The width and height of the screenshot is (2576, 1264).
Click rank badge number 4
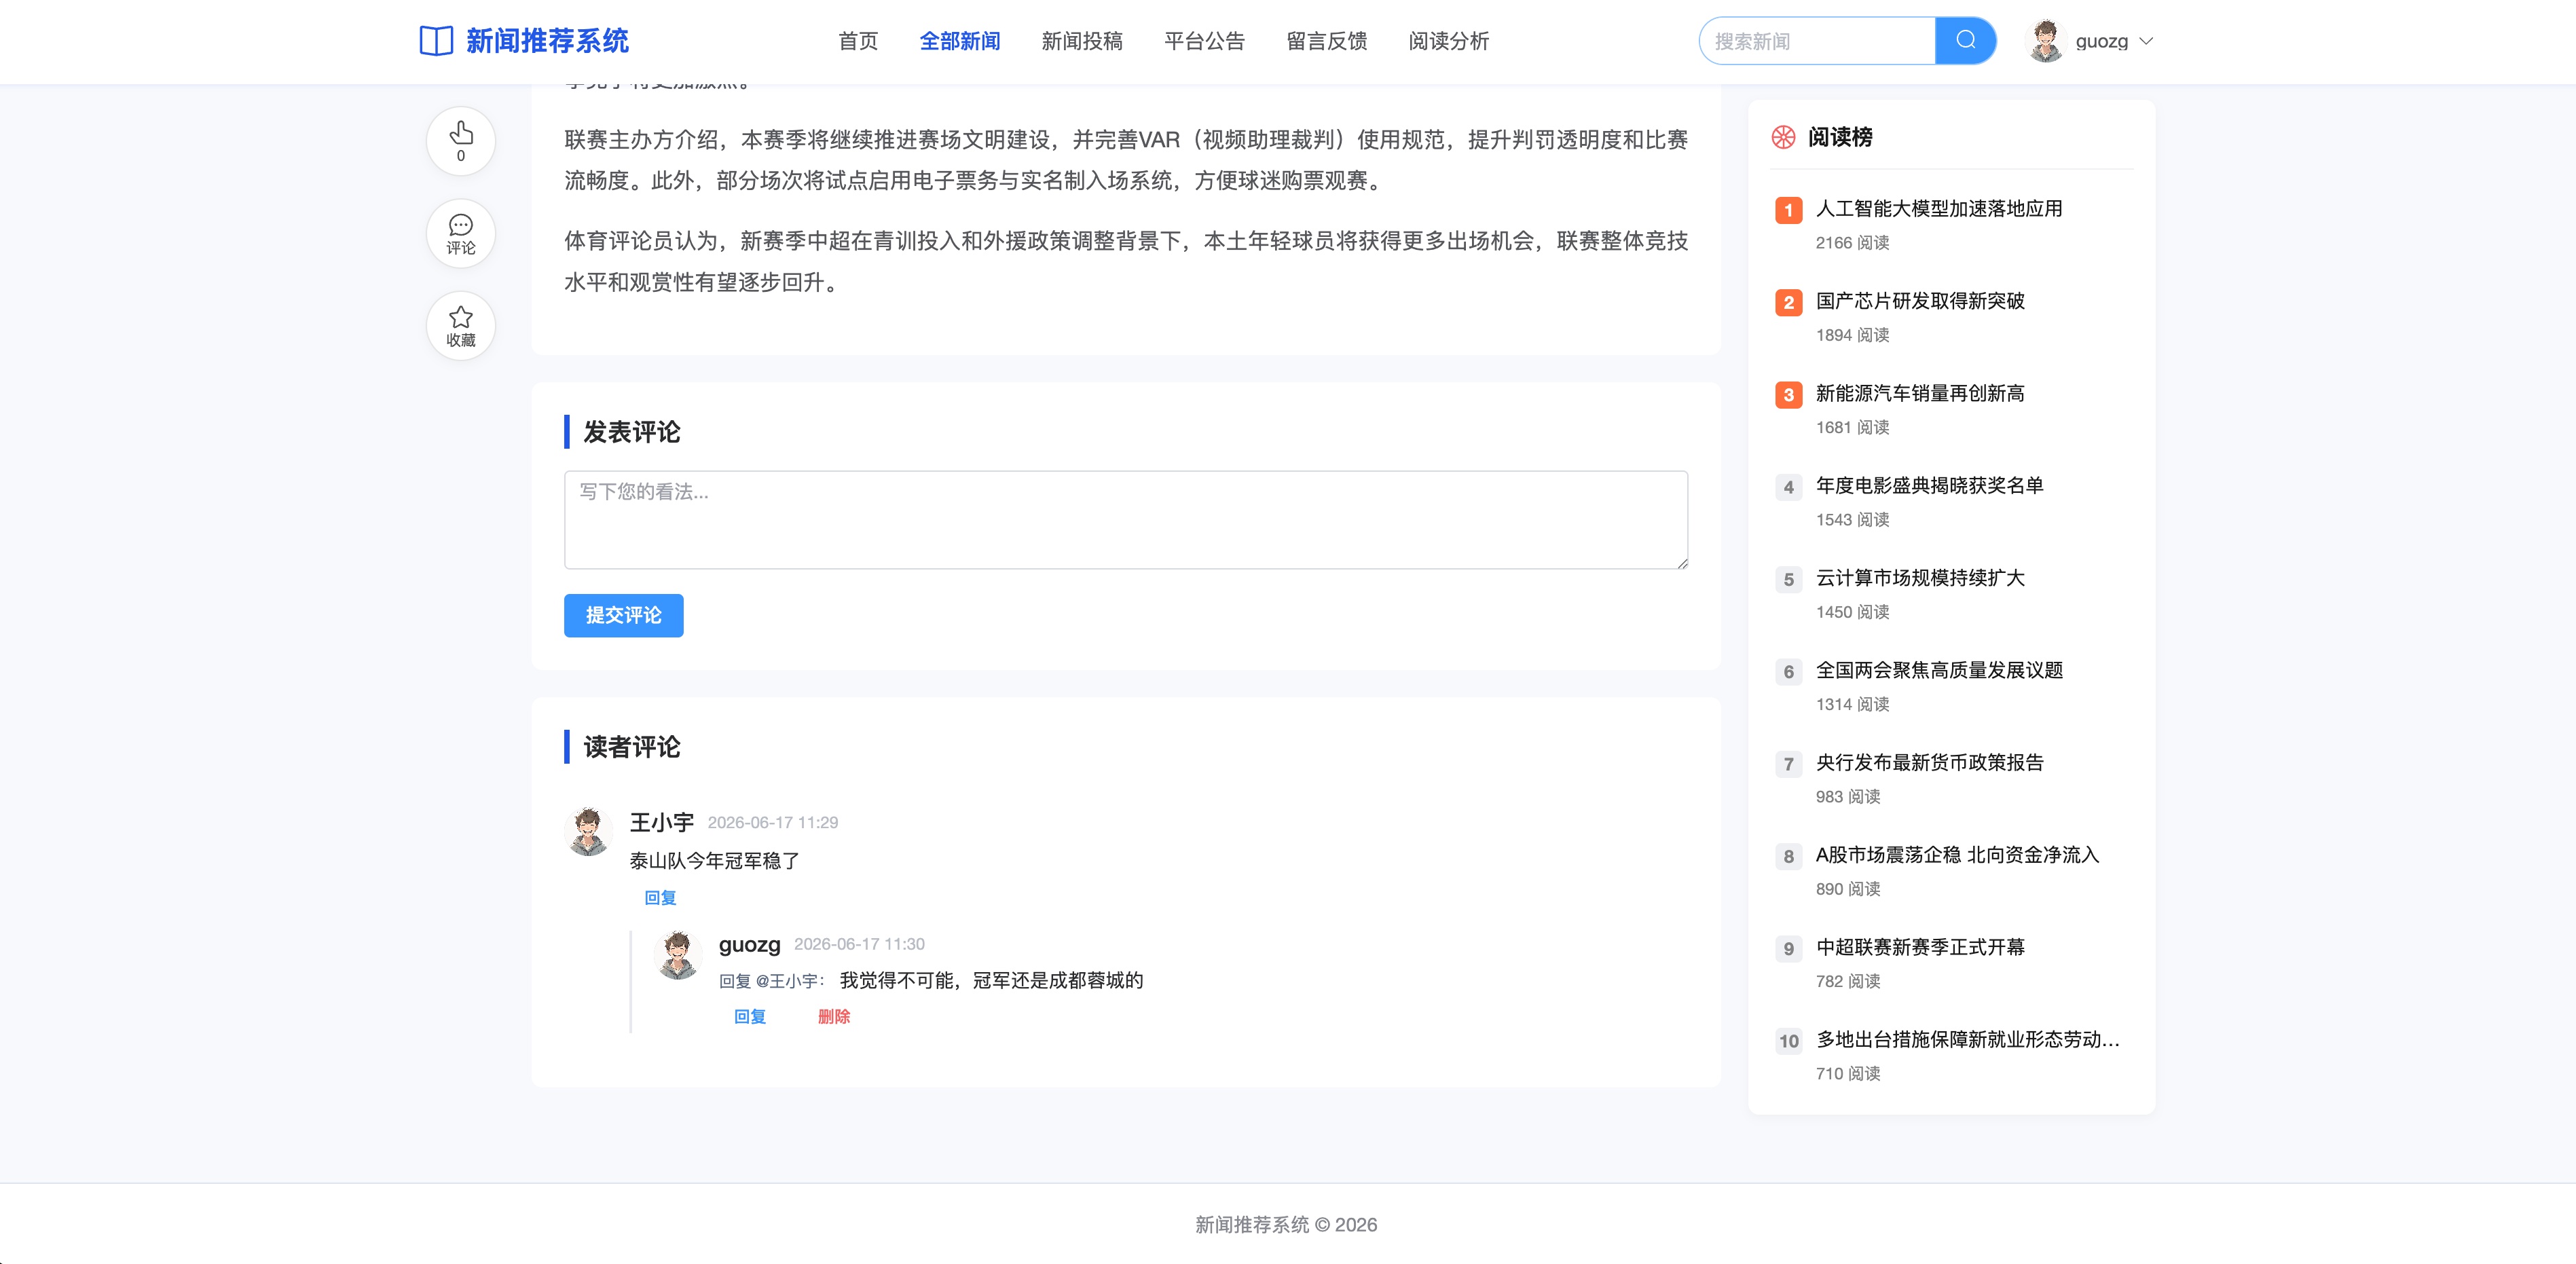click(1788, 487)
